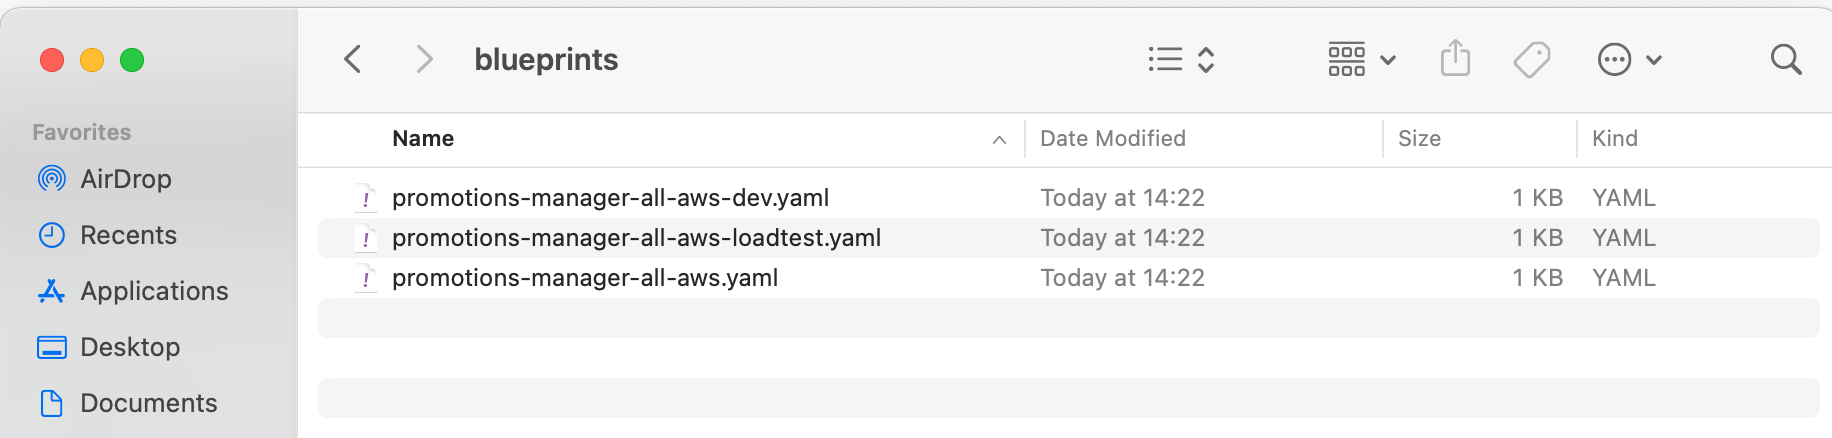Open the ellipsis action menu
Screen dimensions: 1832x438
(1630, 60)
